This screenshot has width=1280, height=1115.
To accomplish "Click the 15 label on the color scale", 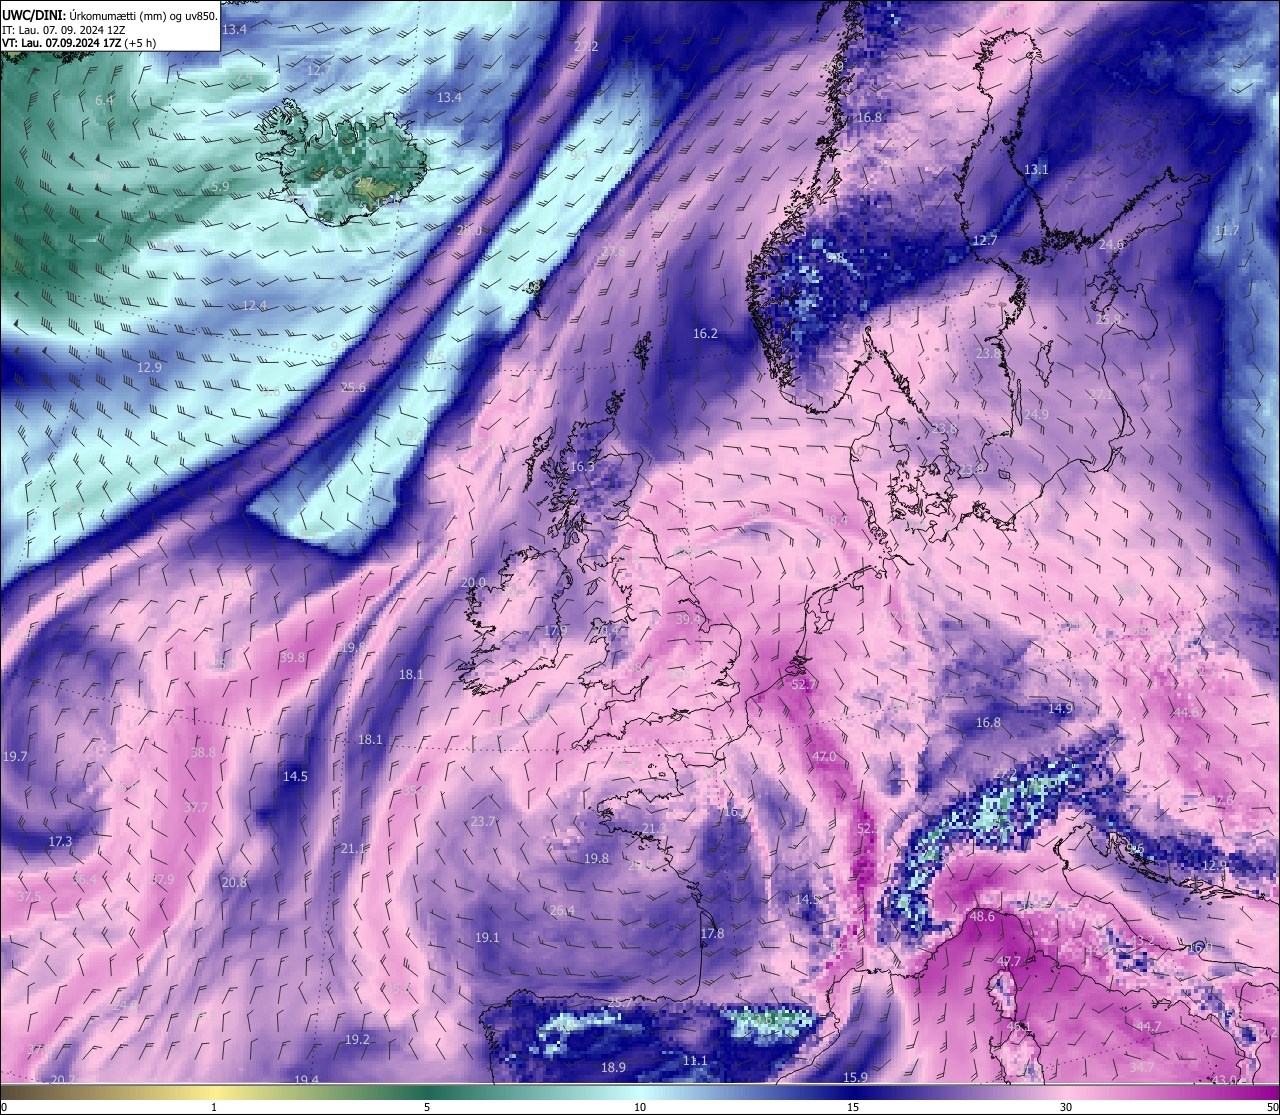I will coord(853,1107).
